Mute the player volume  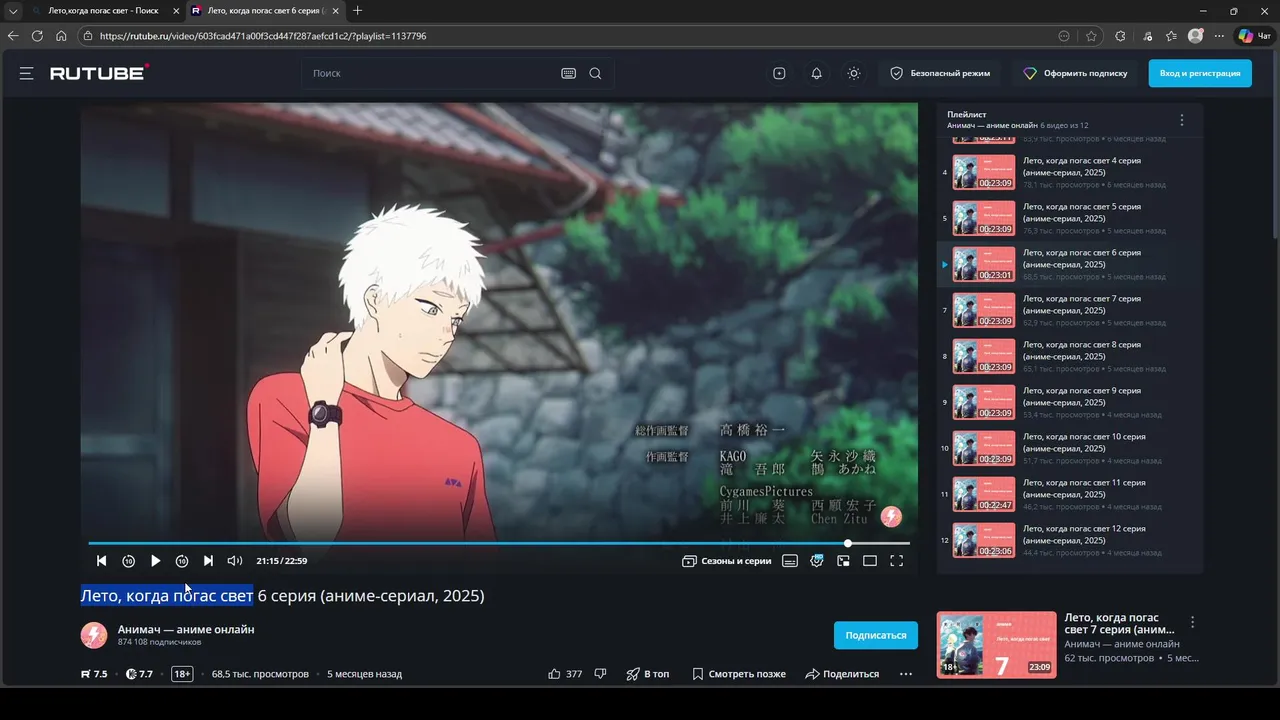[235, 561]
